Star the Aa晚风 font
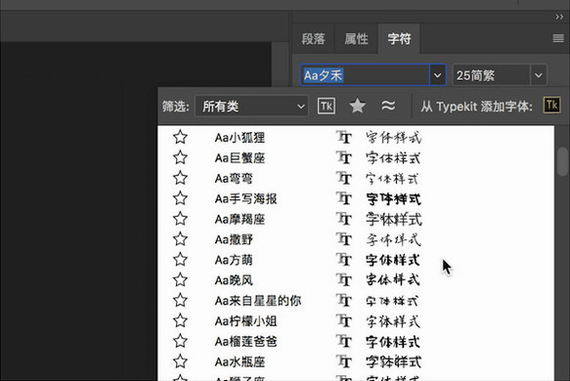 pyautogui.click(x=180, y=280)
